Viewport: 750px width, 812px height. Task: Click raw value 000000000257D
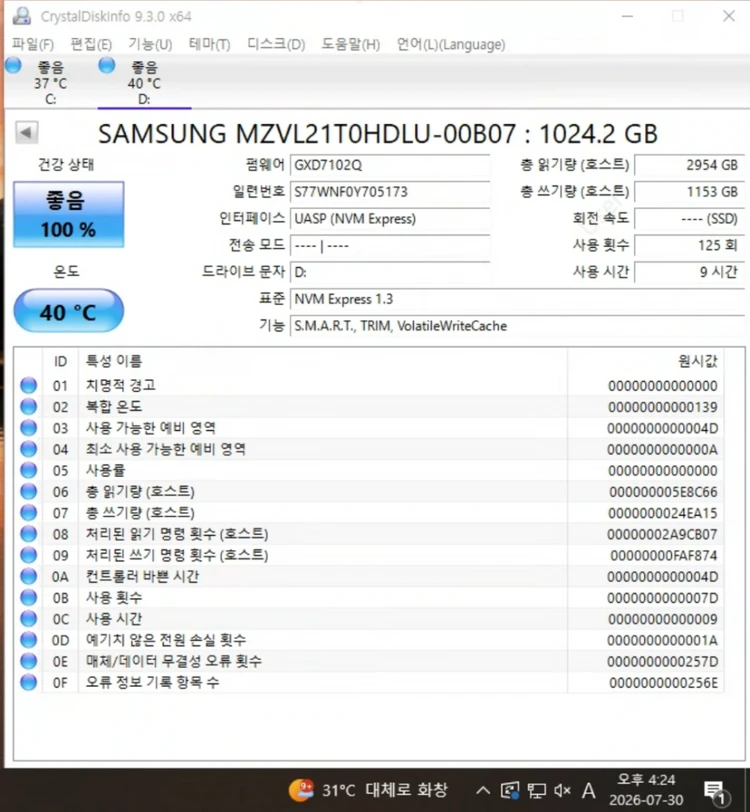(x=662, y=662)
